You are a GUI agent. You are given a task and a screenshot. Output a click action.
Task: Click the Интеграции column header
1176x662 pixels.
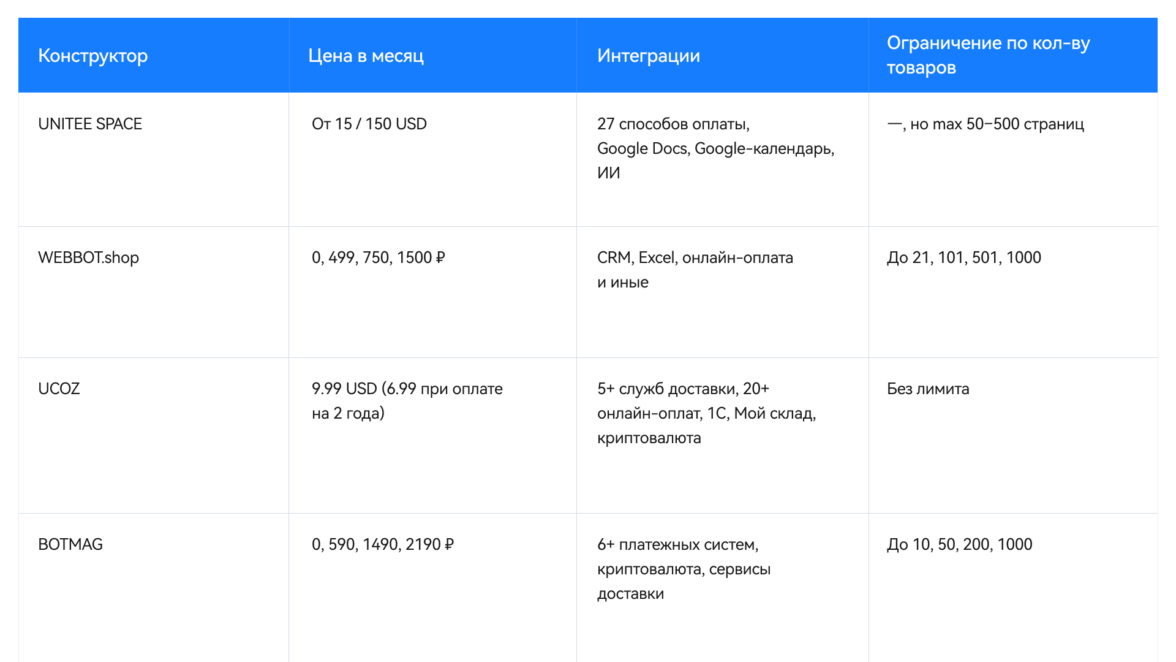[x=648, y=56]
